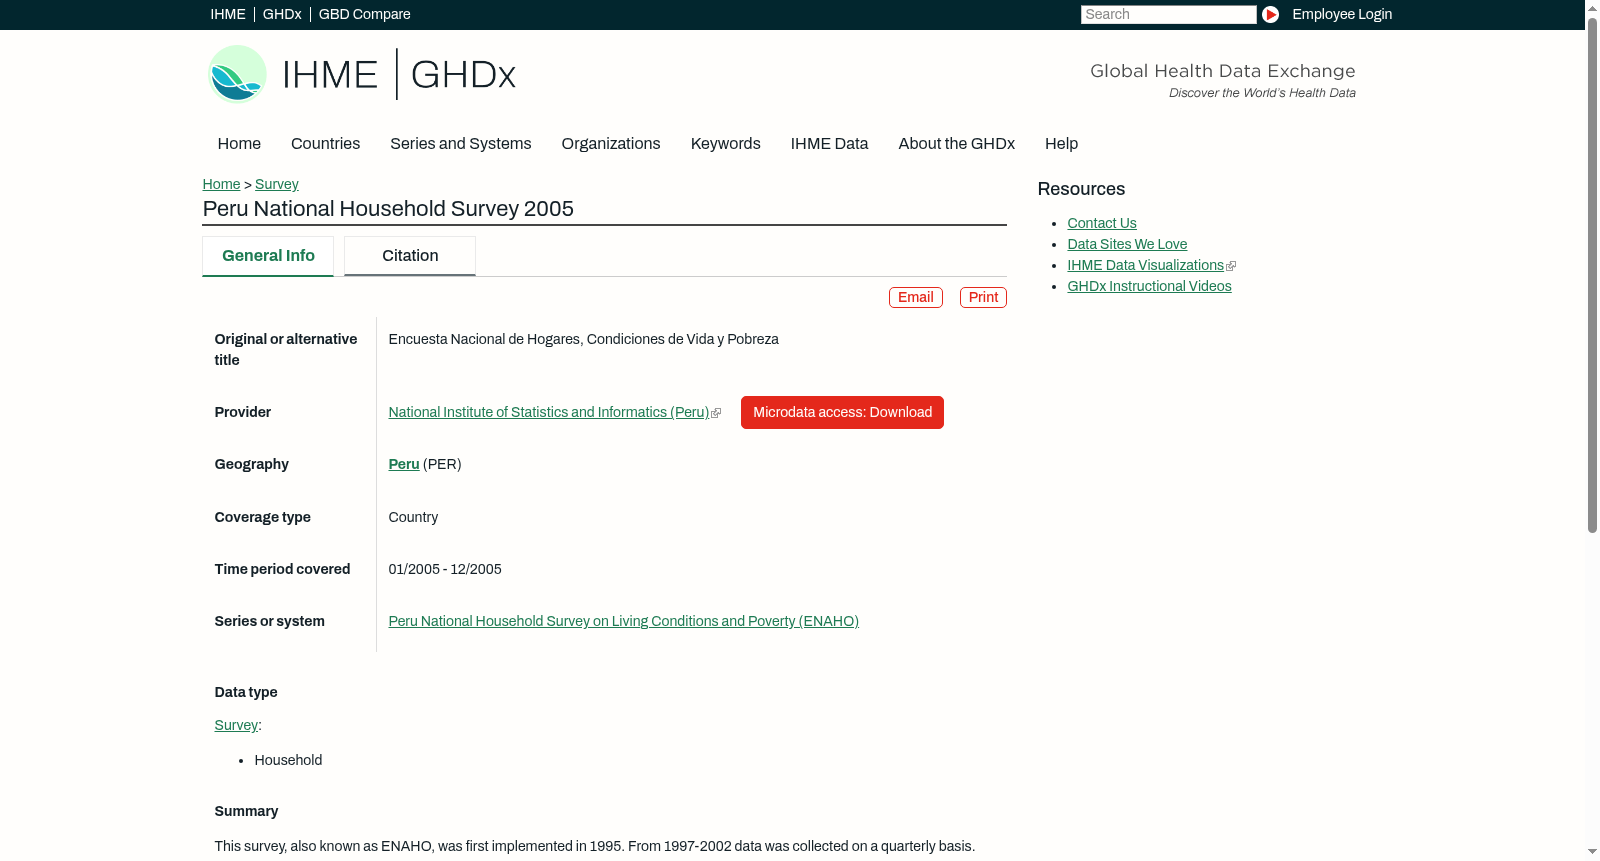Open the Keywords menu
The image size is (1600, 861).
point(726,144)
